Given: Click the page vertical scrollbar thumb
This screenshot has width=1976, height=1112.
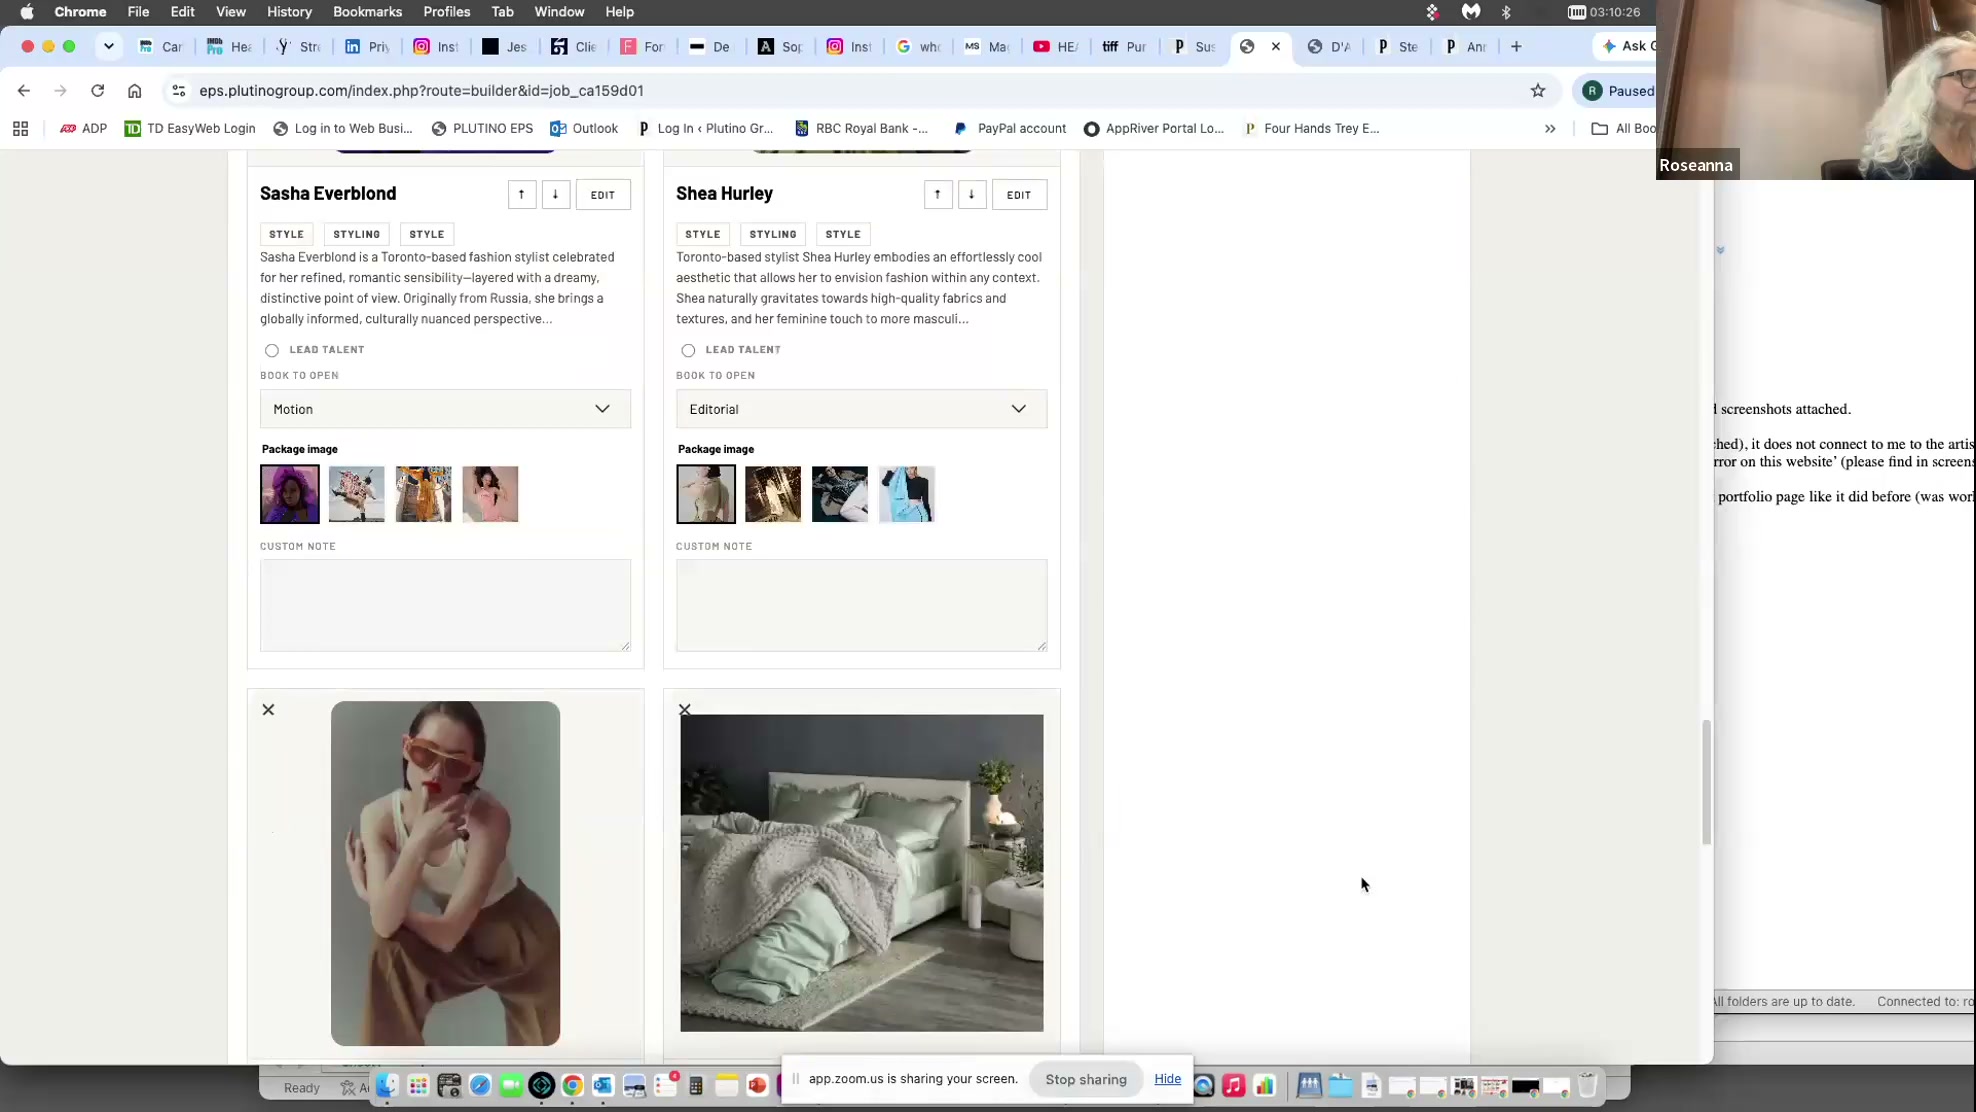Looking at the screenshot, I should pos(1706,781).
